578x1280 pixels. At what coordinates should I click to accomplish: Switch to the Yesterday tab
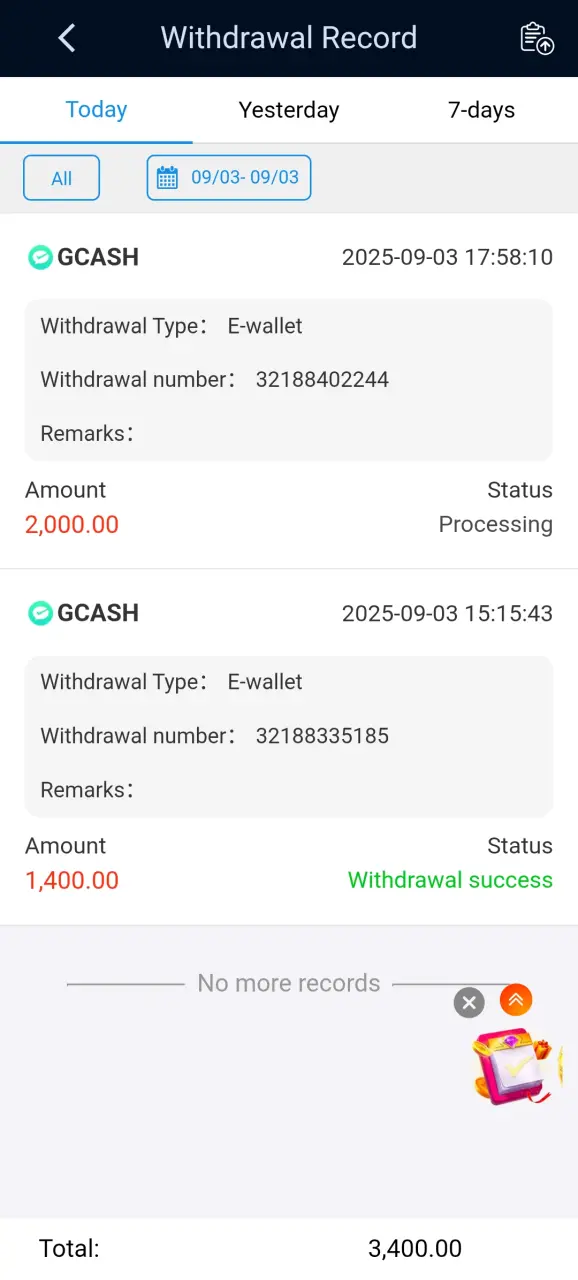click(289, 110)
